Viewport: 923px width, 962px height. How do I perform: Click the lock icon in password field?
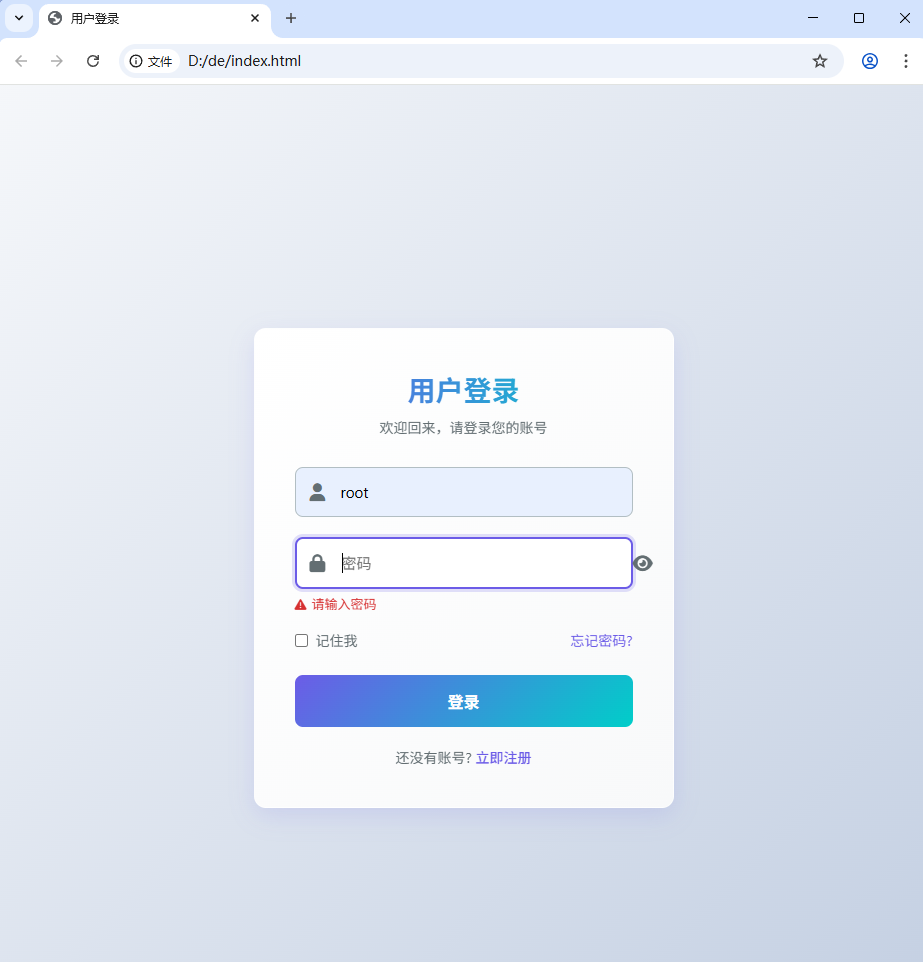(317, 563)
